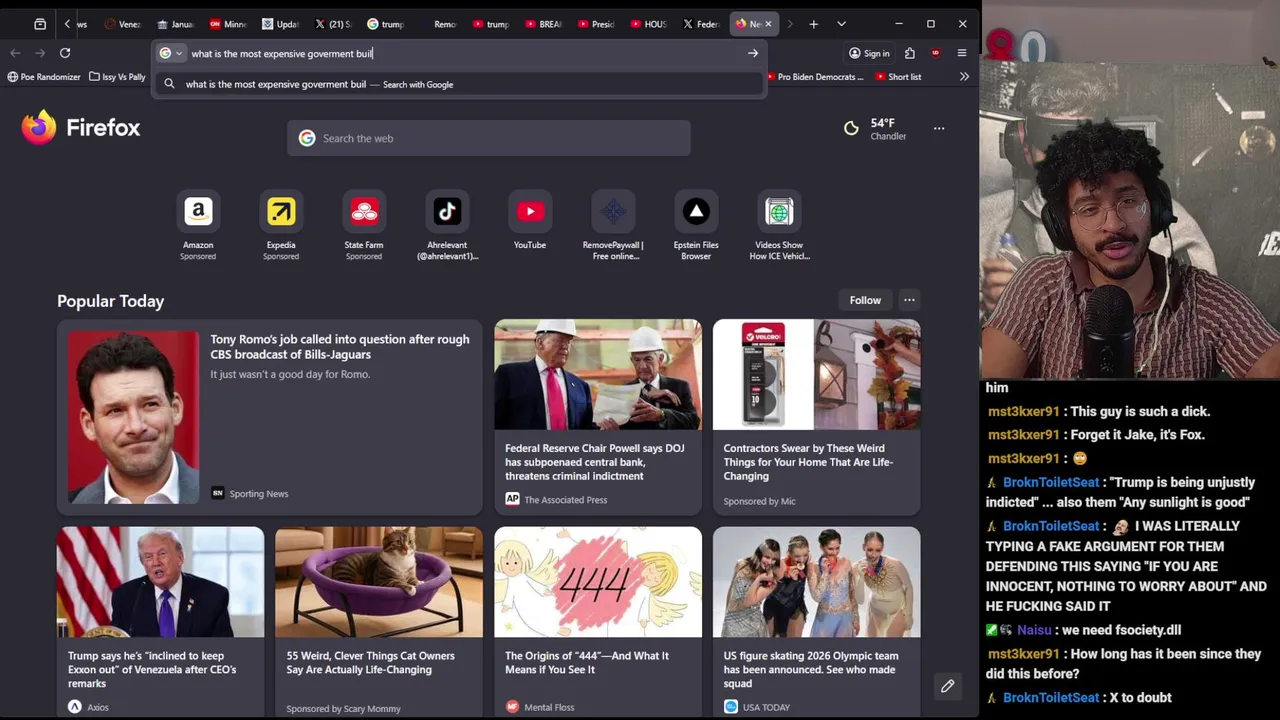Open the search engine selector in the address bar
Screen dimensions: 1280x720
coord(171,54)
